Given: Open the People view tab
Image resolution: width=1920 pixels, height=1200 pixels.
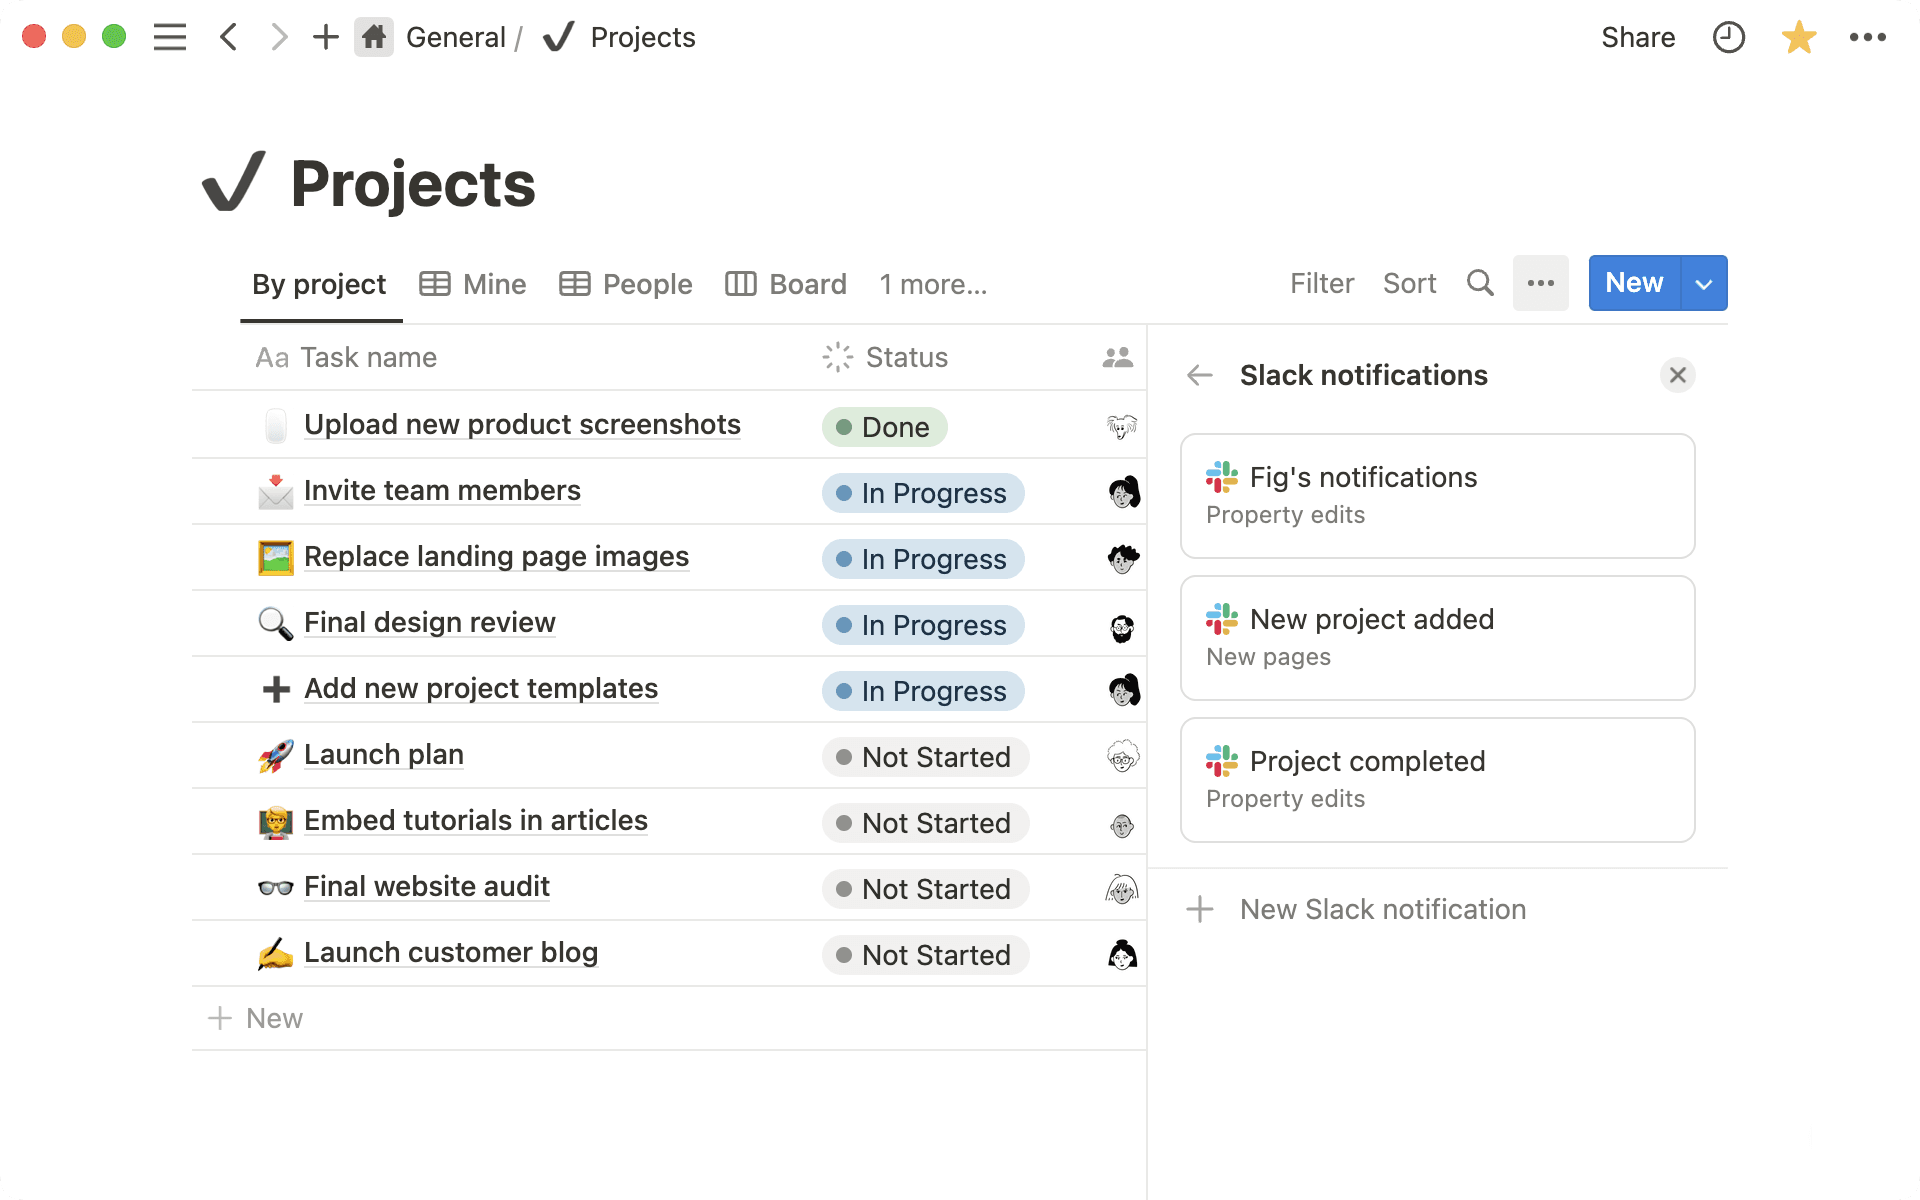Looking at the screenshot, I should coord(625,284).
